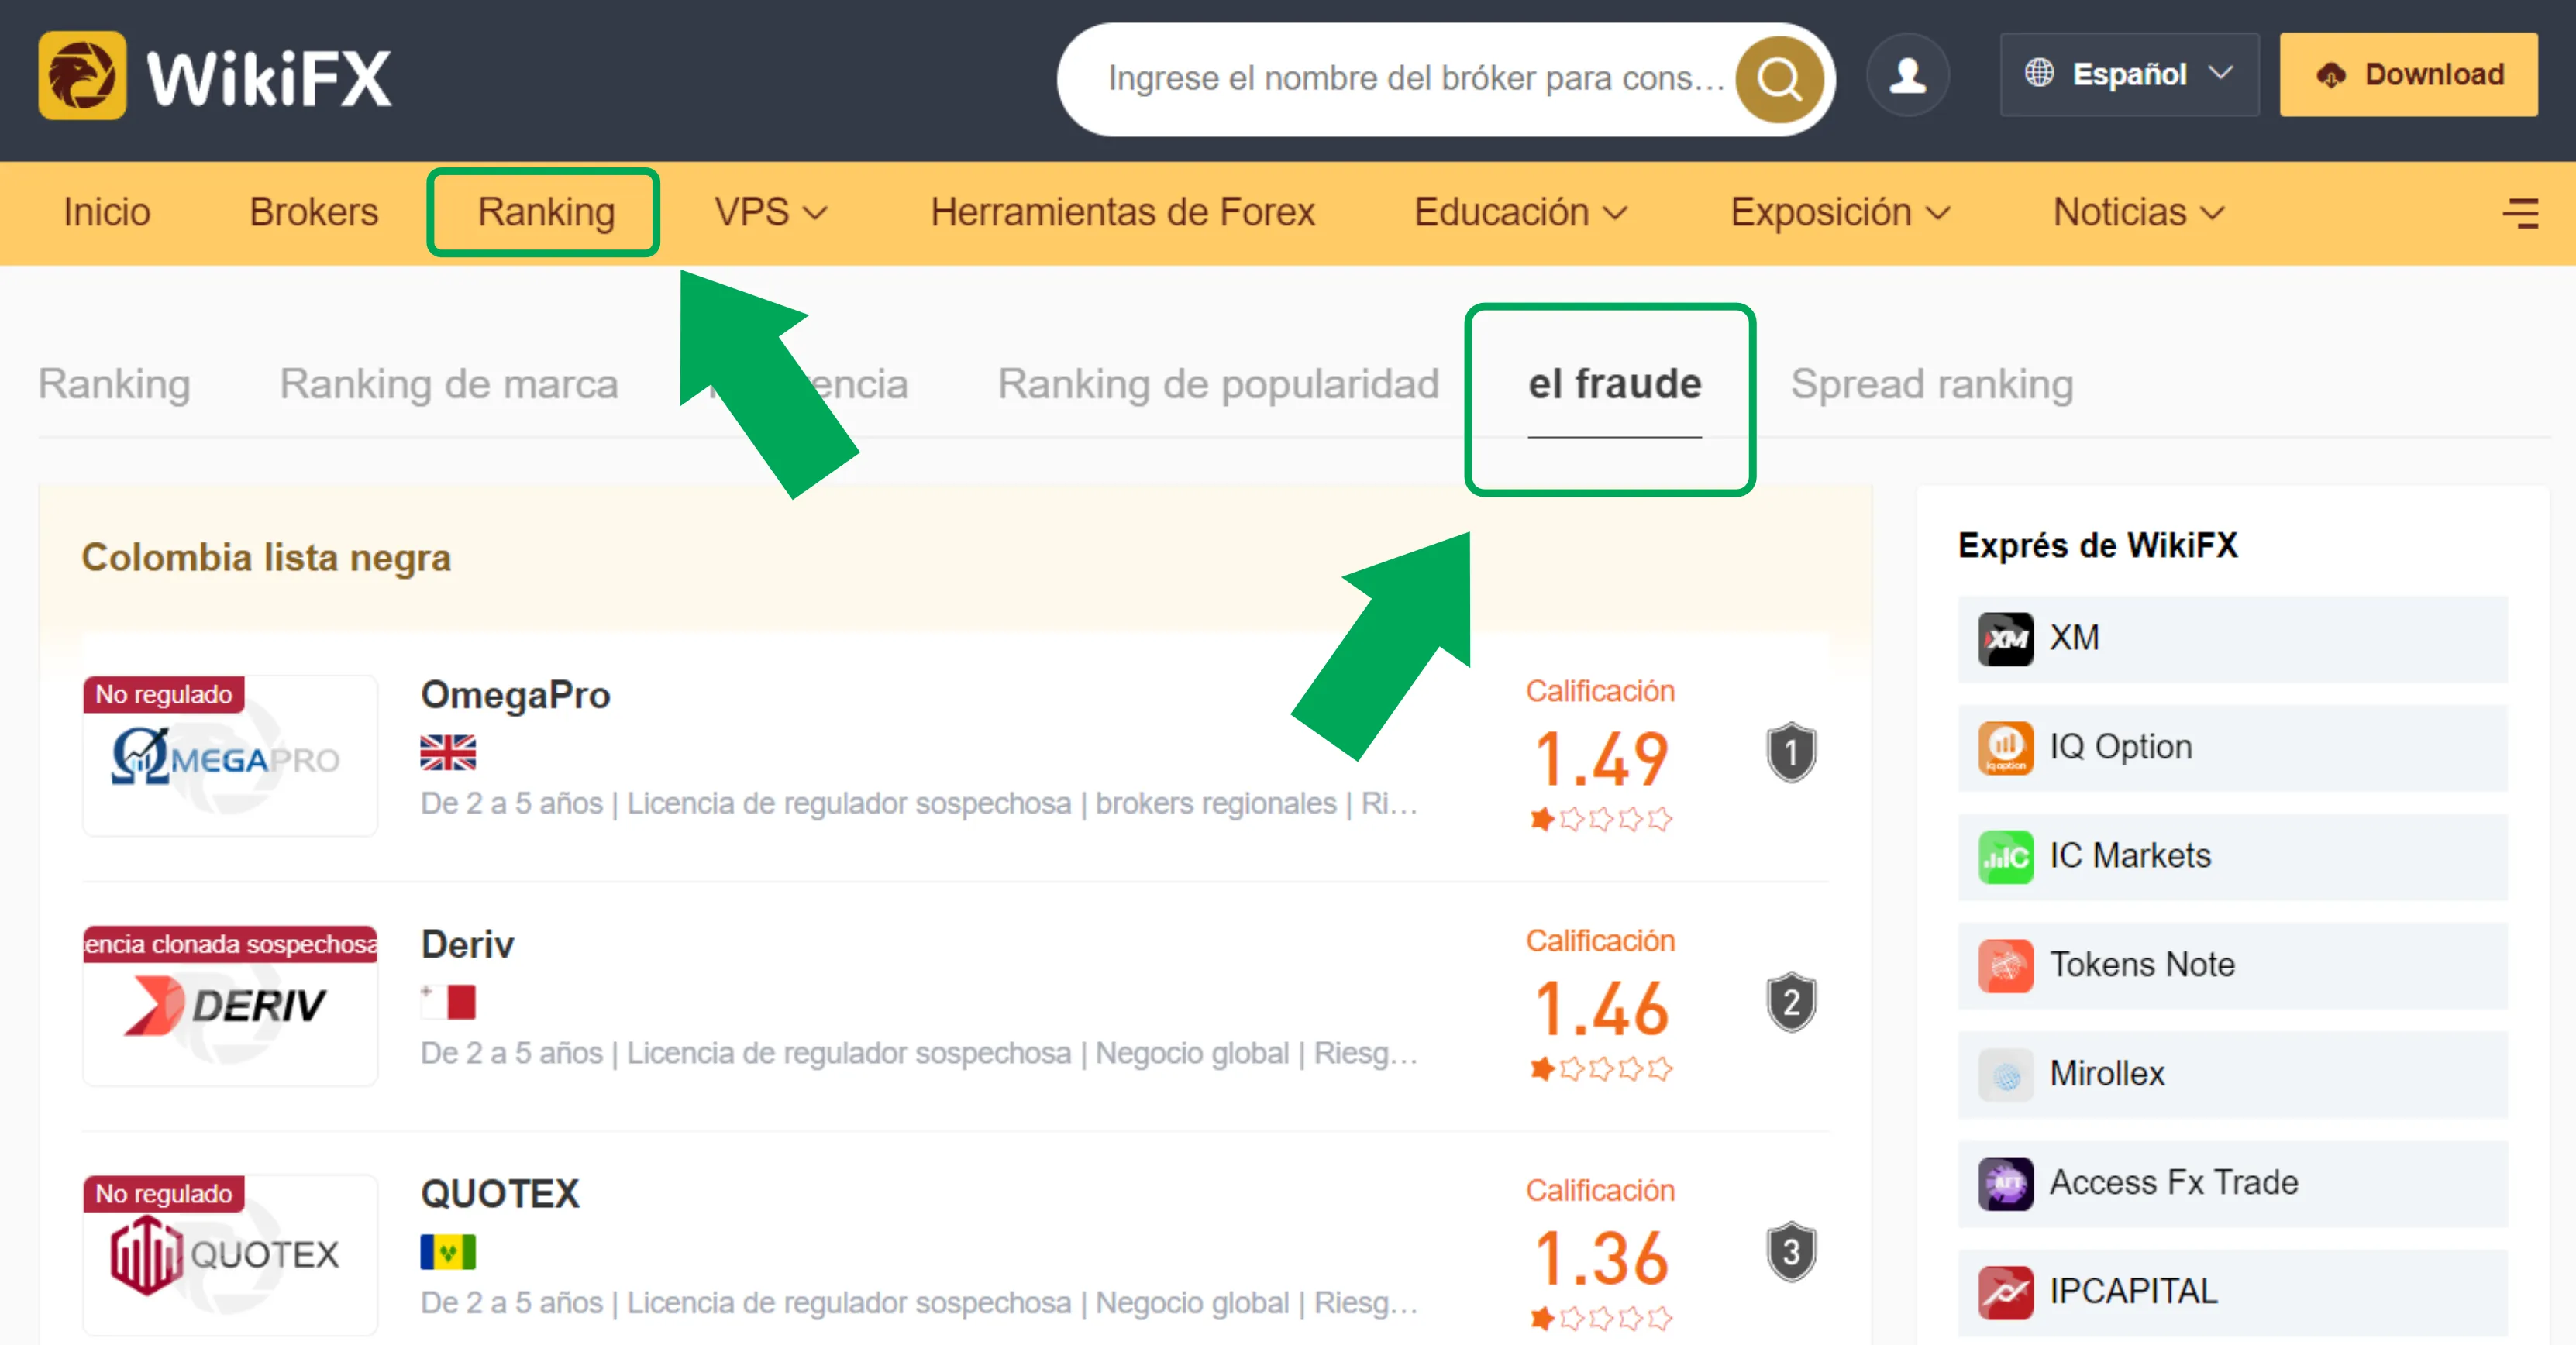Select Ranking in the orange navigation bar
Viewport: 2576px width, 1345px height.
point(545,212)
